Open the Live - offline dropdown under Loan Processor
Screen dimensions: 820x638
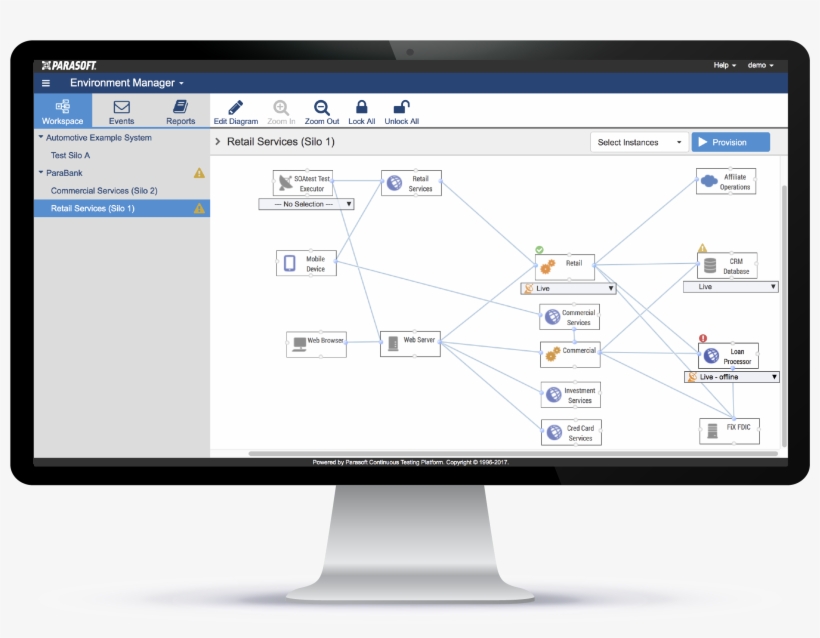point(730,376)
